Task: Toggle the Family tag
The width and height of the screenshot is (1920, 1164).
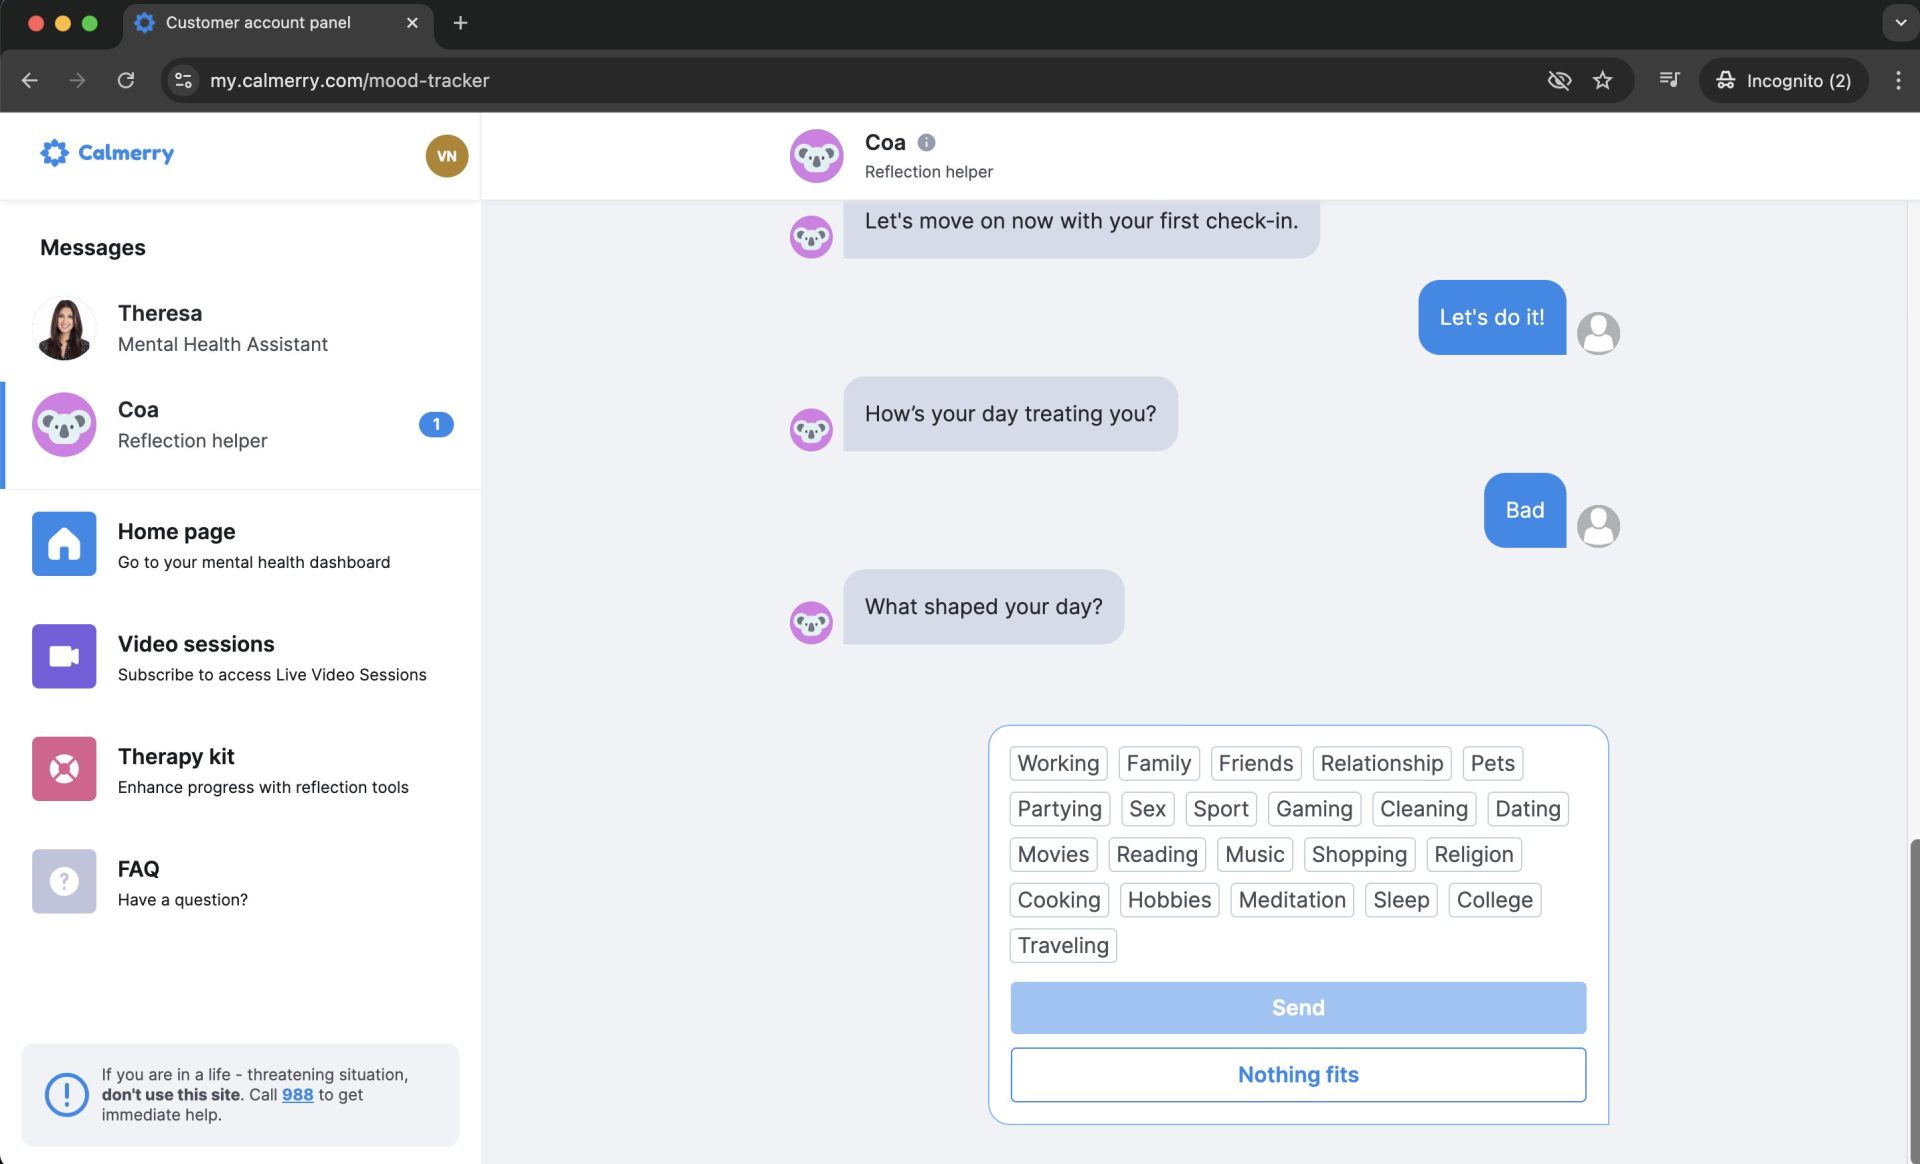Action: 1158,763
